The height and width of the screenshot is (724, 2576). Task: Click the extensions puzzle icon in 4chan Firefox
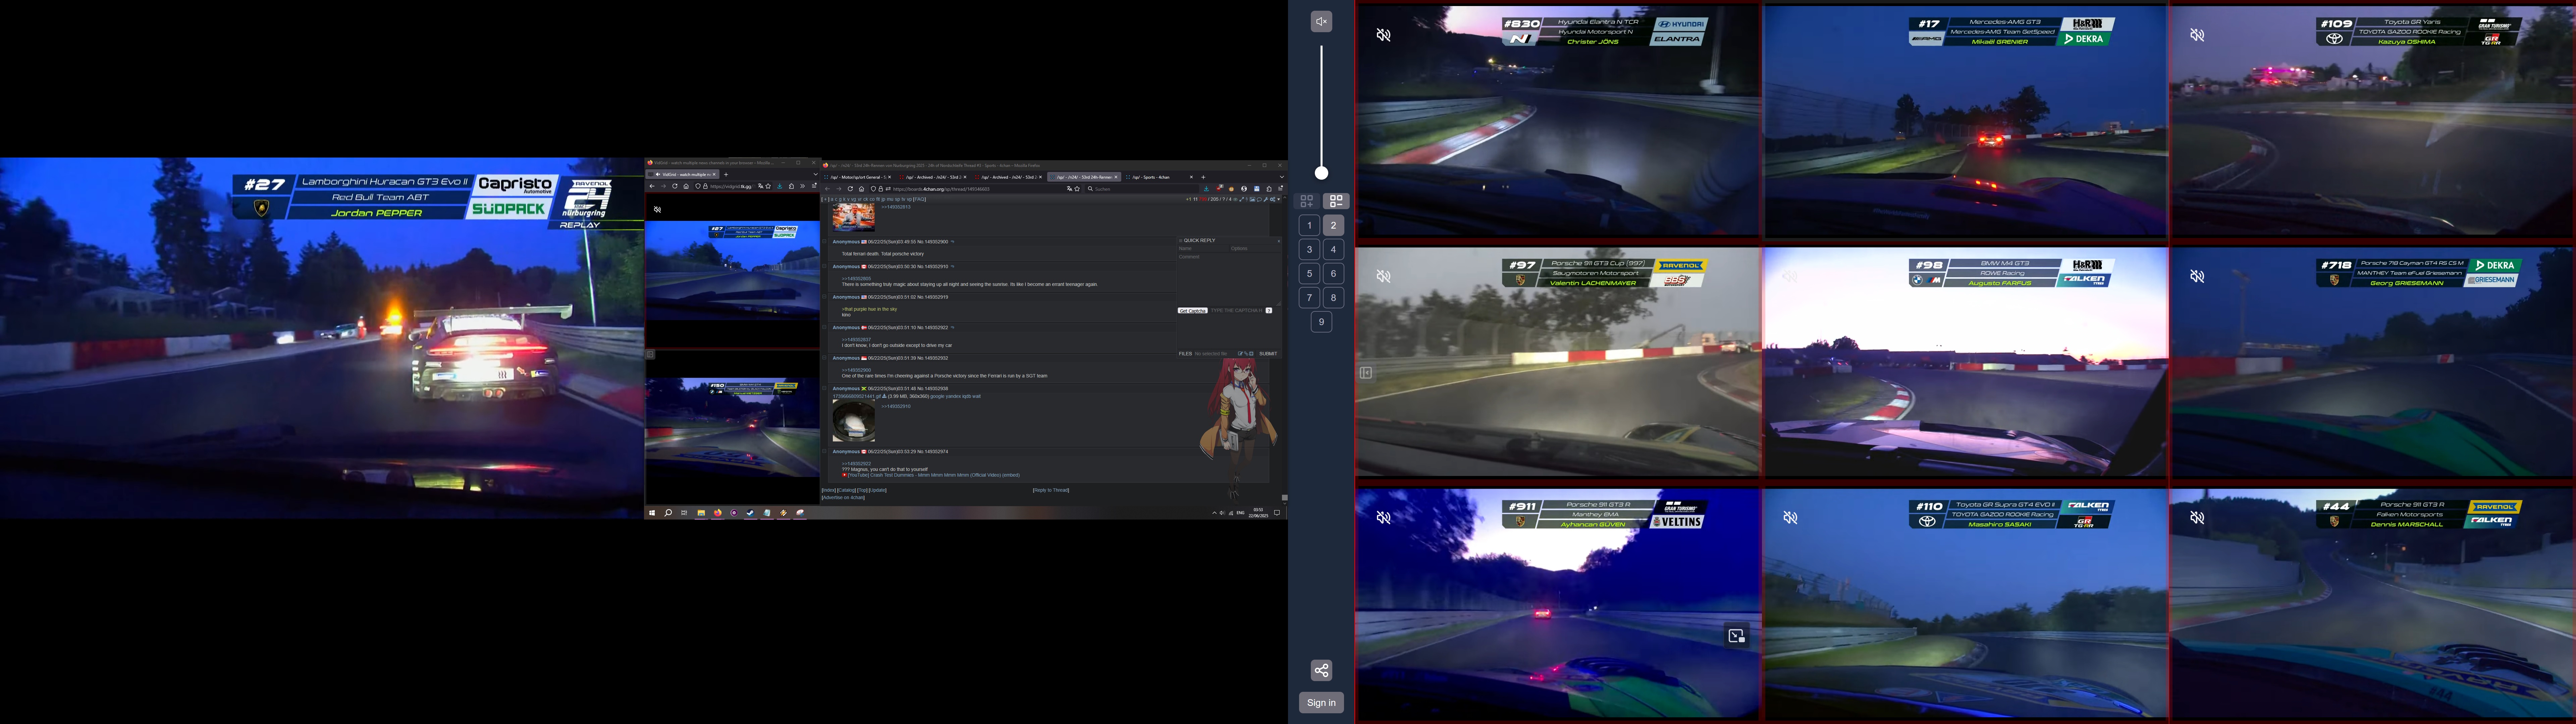click(1269, 189)
